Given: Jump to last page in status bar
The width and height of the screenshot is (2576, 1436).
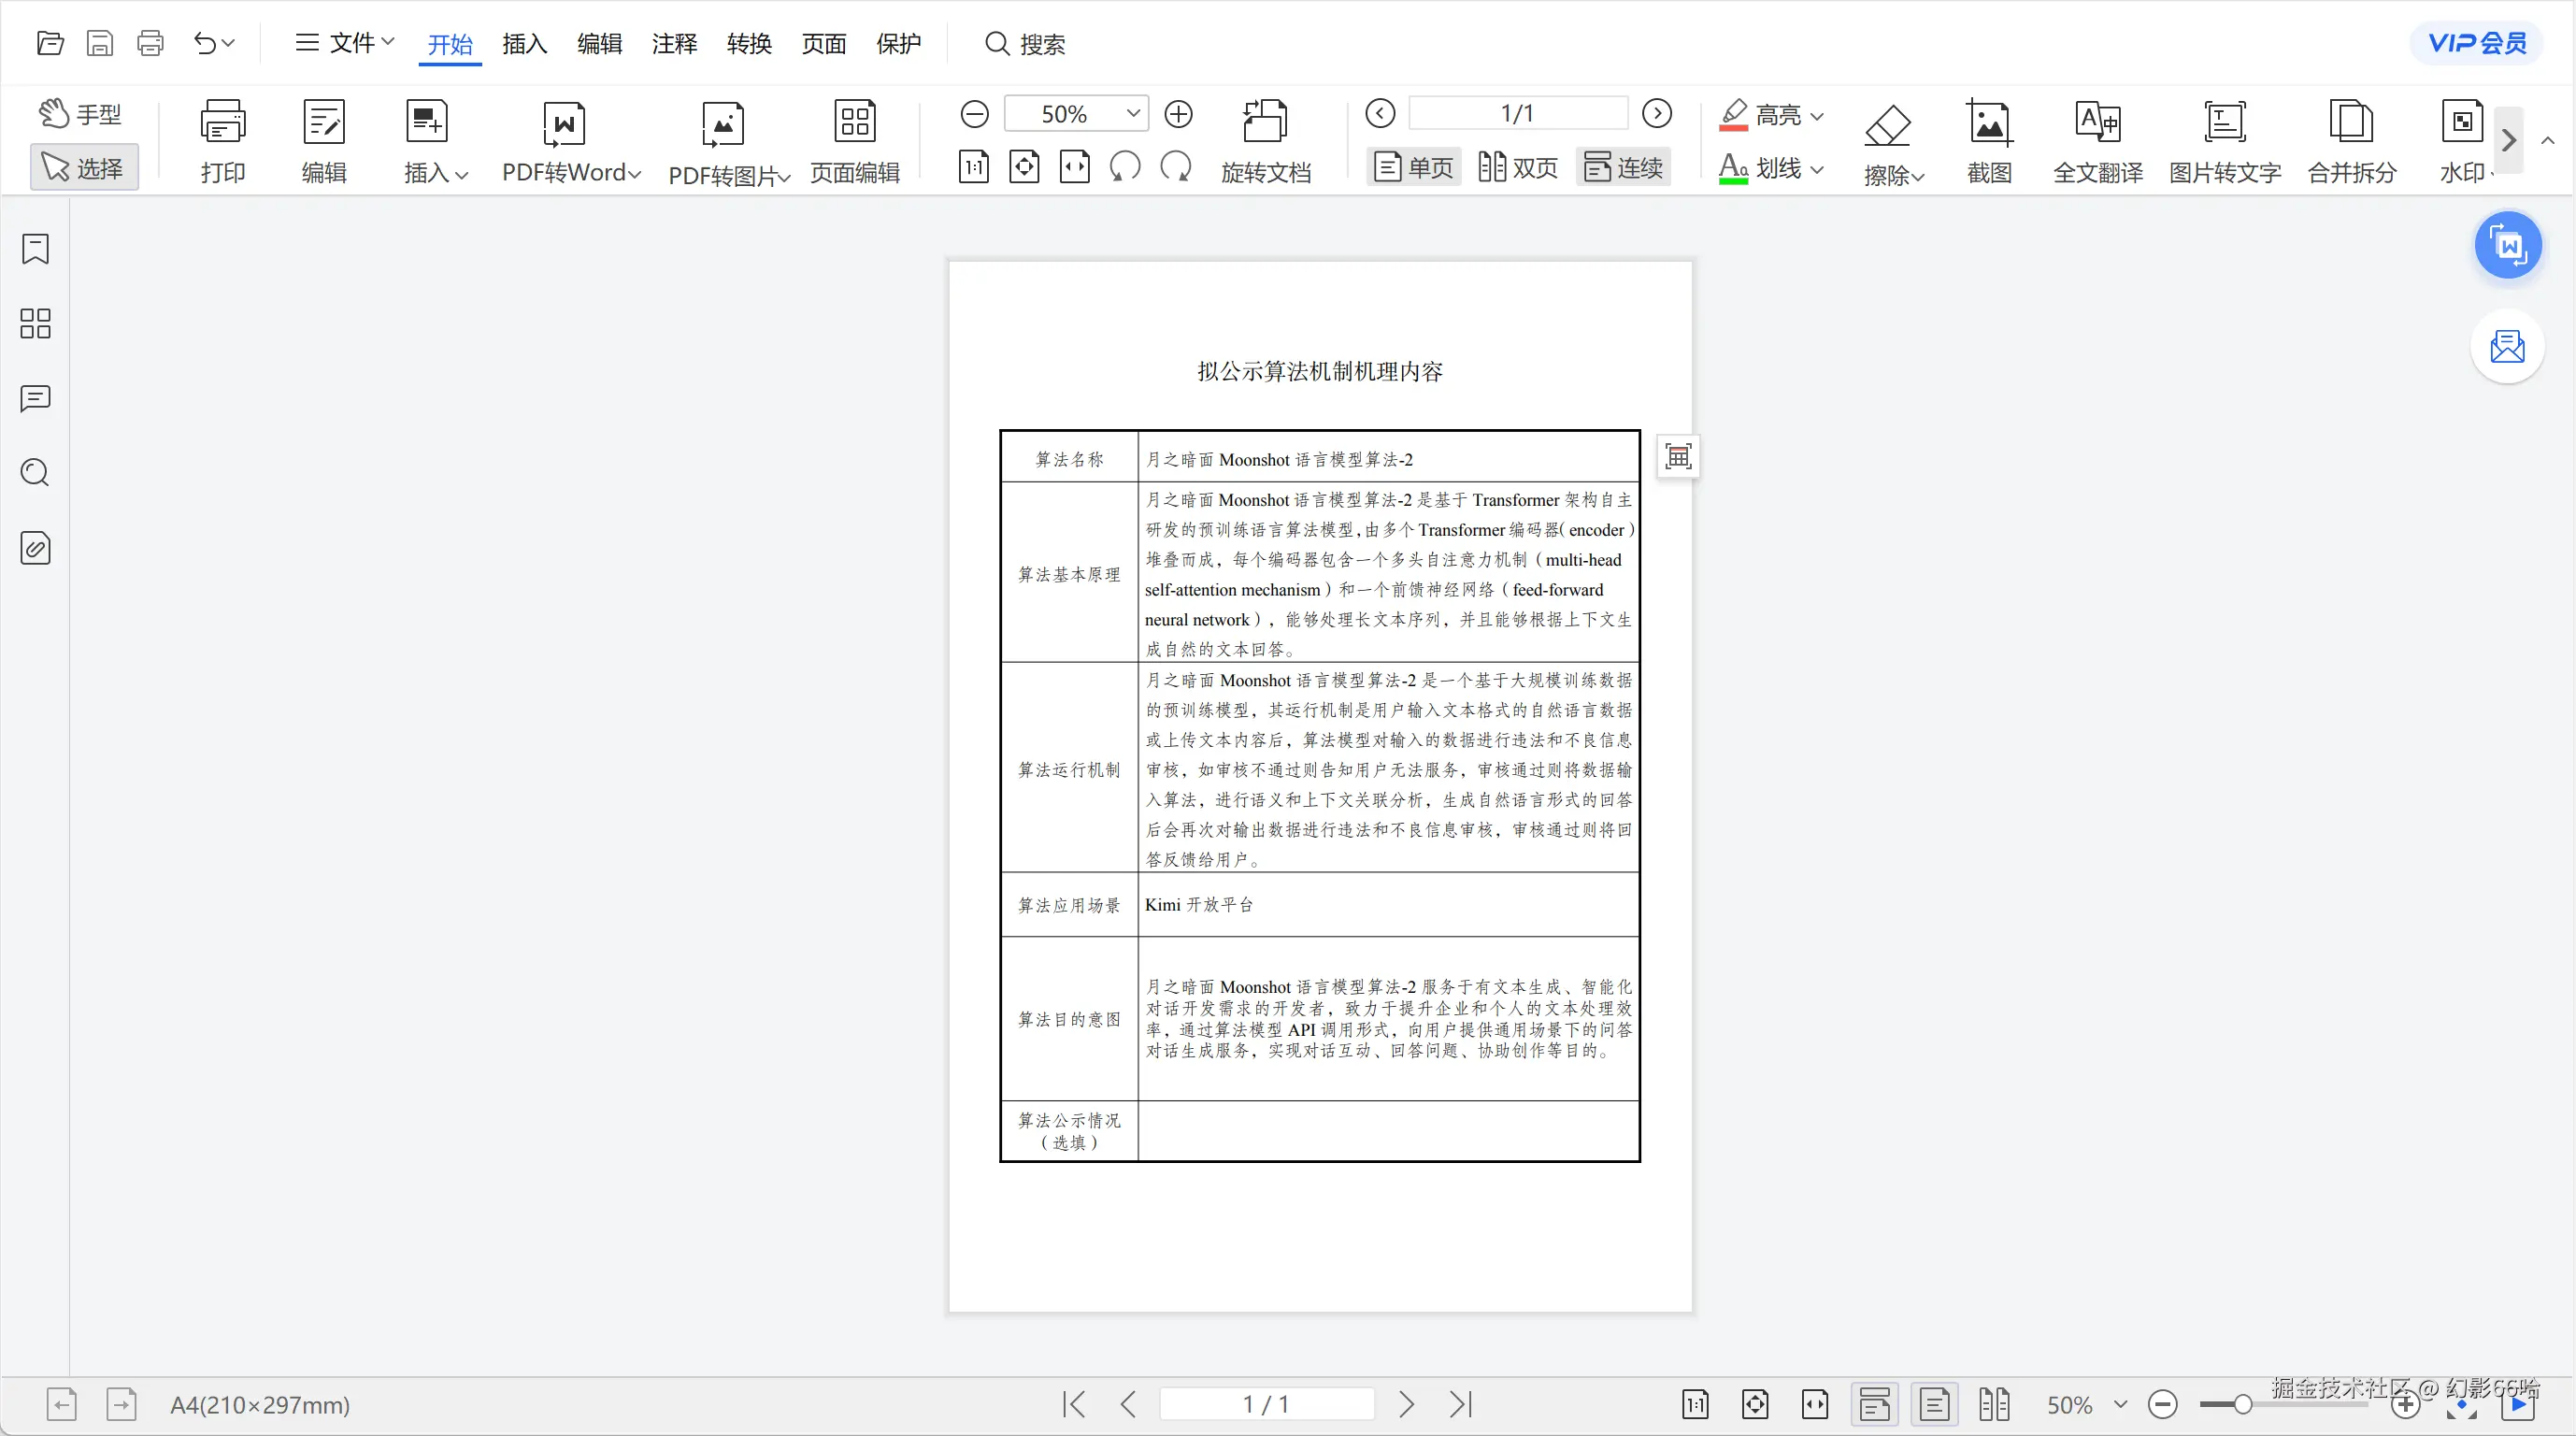Looking at the screenshot, I should [x=1461, y=1404].
